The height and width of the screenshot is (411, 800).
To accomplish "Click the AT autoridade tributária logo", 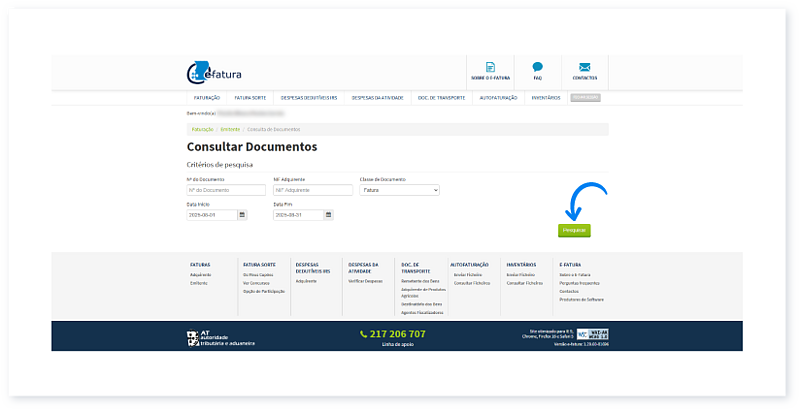I will (x=220, y=335).
